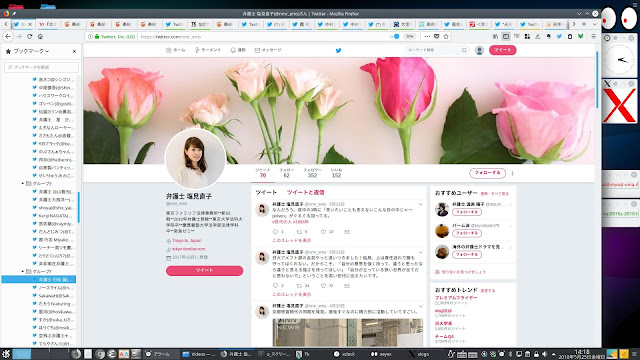Click the green padlock site security icon

97,36
